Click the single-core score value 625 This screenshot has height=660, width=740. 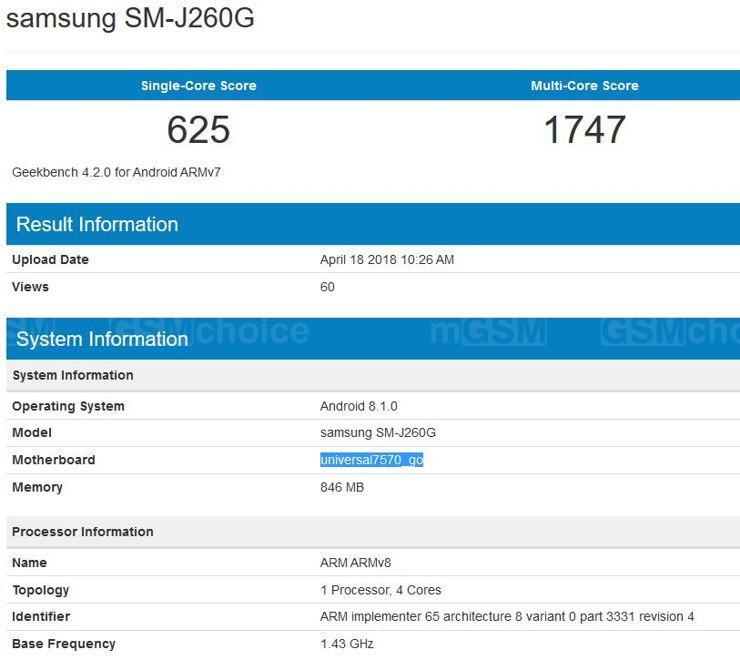click(199, 129)
